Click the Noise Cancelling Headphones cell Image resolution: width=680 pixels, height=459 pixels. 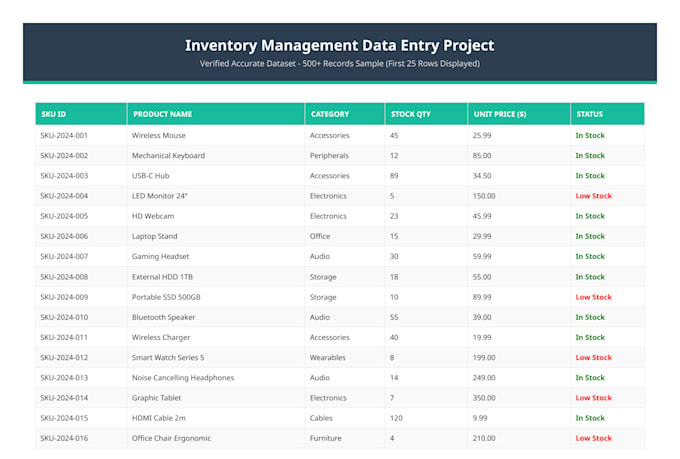[x=216, y=377]
